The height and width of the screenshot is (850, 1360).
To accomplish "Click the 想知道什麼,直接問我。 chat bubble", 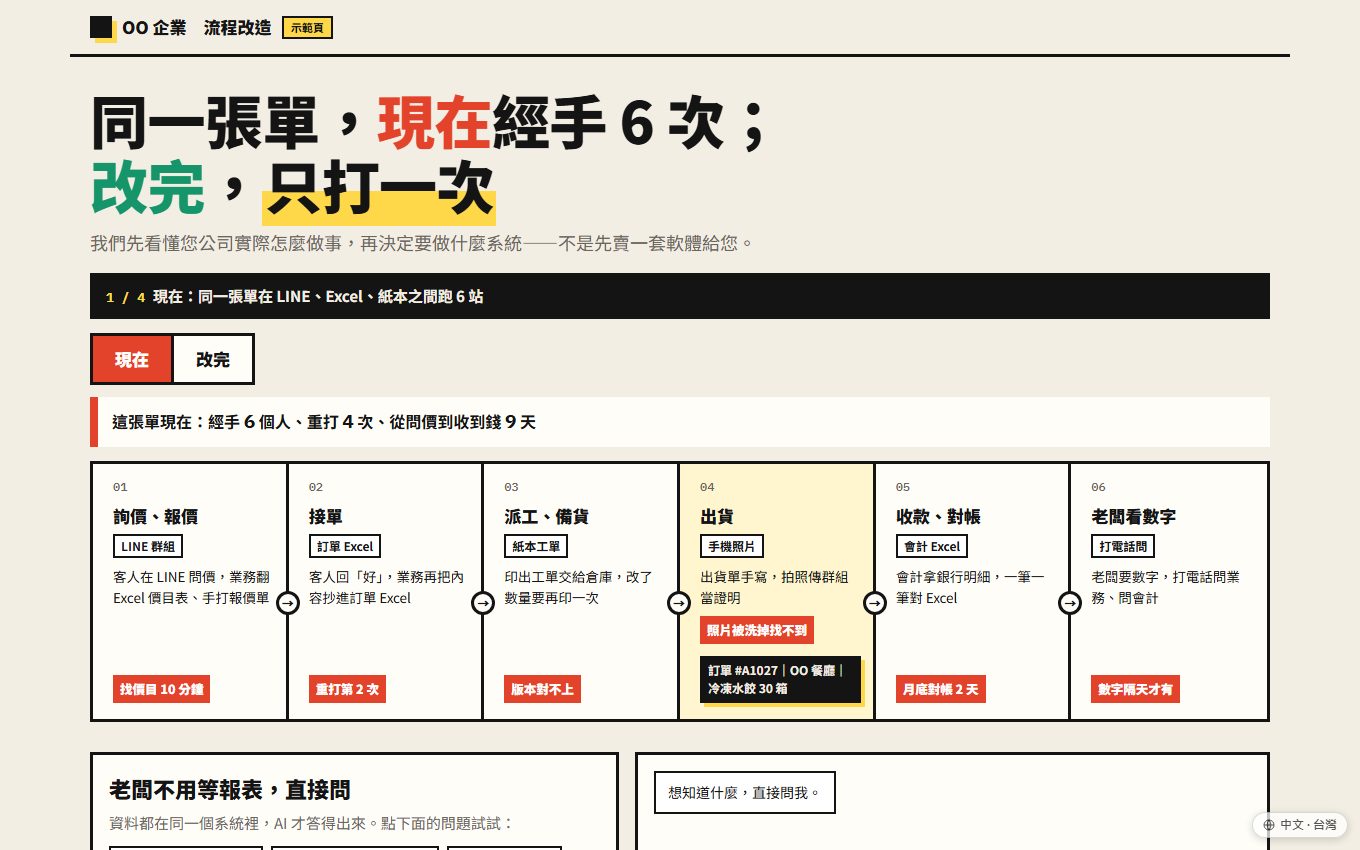I will tap(745, 792).
